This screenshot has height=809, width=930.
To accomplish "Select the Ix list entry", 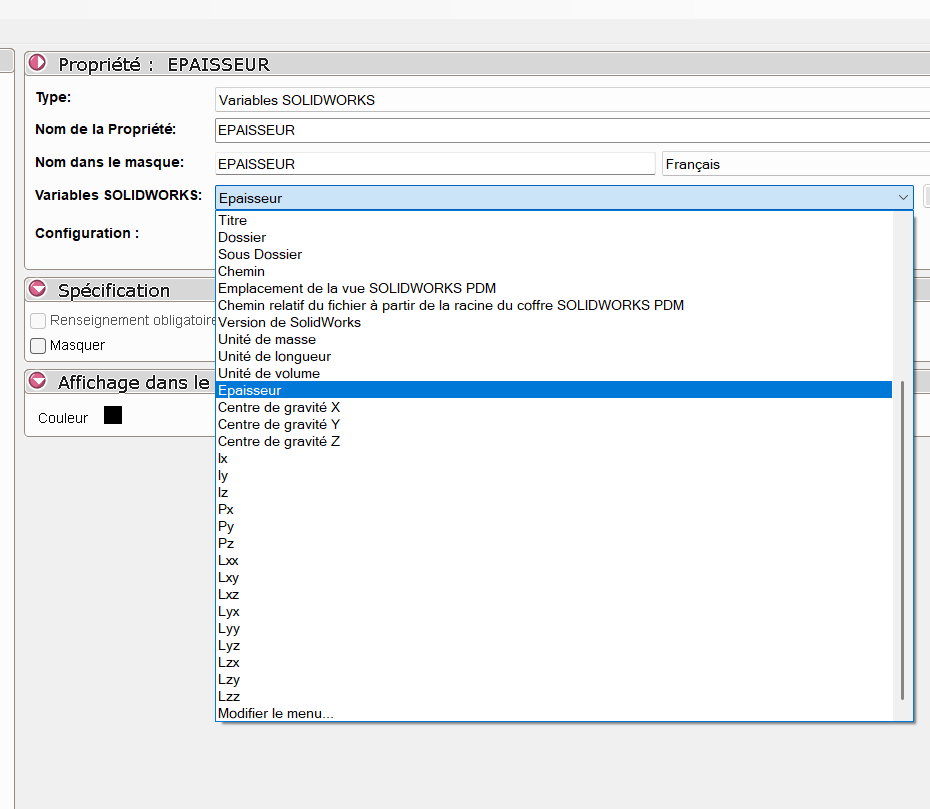I will 554,458.
